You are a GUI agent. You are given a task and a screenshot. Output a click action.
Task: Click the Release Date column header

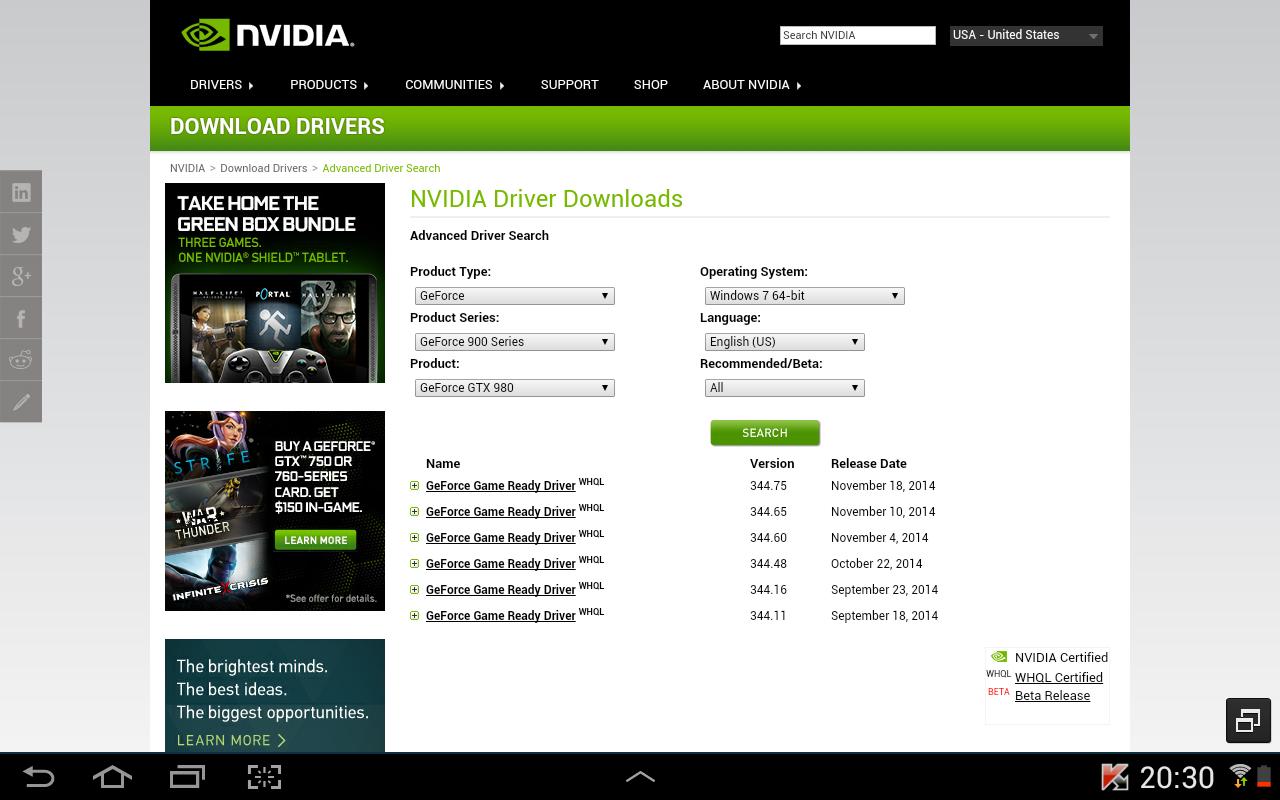point(869,464)
